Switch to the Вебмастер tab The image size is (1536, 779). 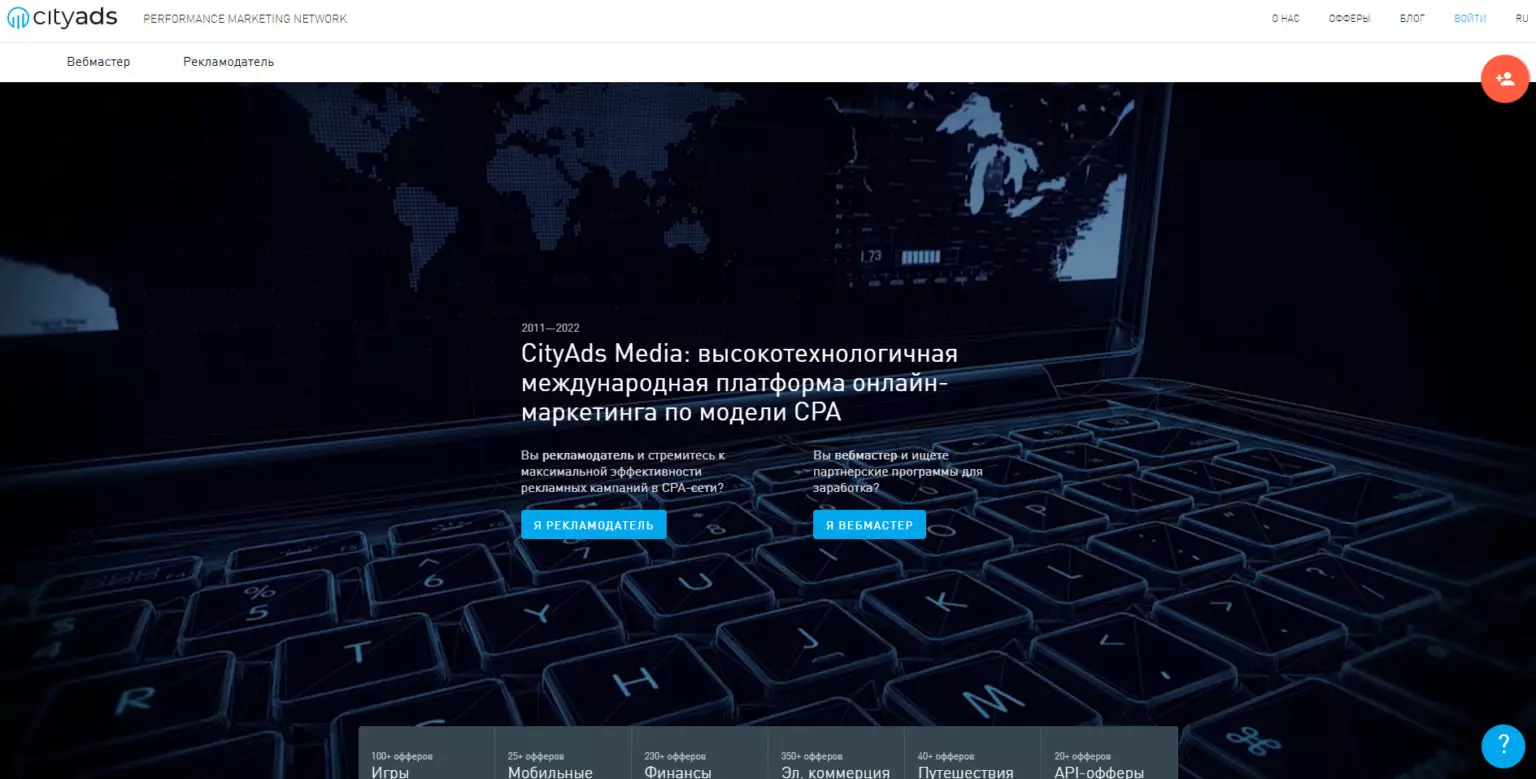(99, 62)
